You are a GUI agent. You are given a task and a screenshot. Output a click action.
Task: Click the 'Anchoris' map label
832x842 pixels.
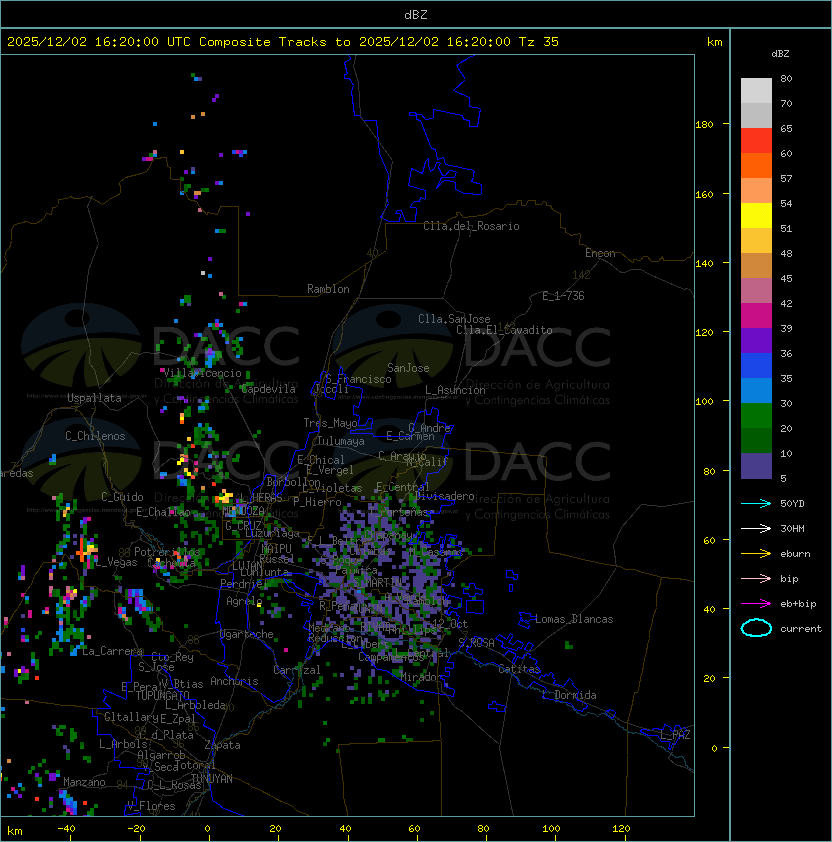(234, 681)
